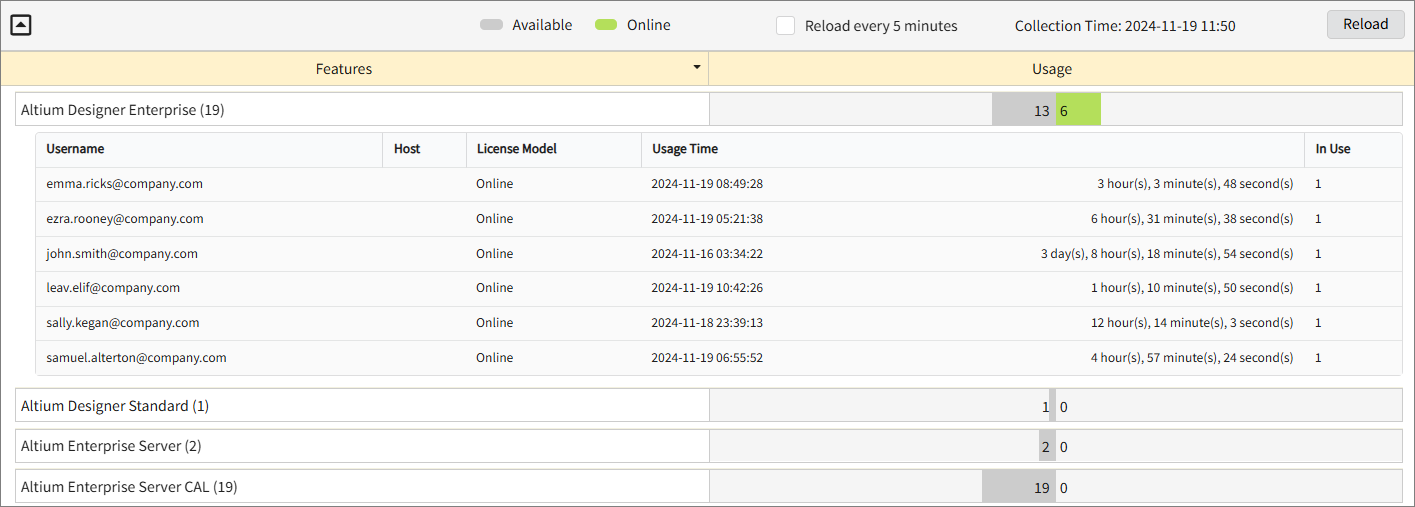1415x507 pixels.
Task: Click duration 3 day(s), 8 hour(s), 18 minute(s)
Action: (x=1167, y=254)
